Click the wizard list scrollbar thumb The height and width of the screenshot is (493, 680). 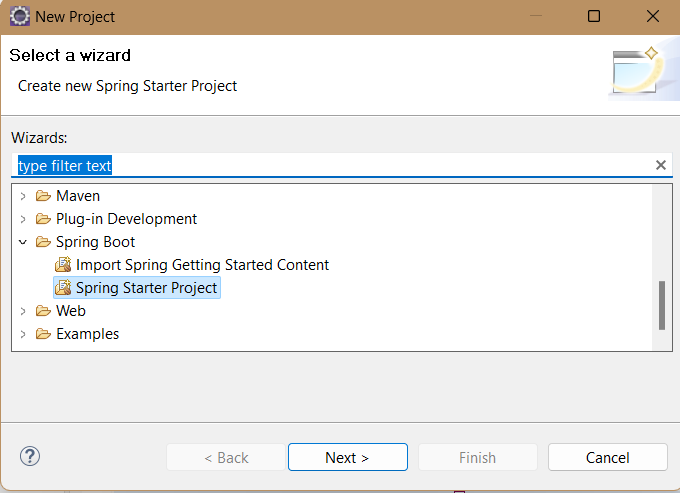(x=661, y=305)
